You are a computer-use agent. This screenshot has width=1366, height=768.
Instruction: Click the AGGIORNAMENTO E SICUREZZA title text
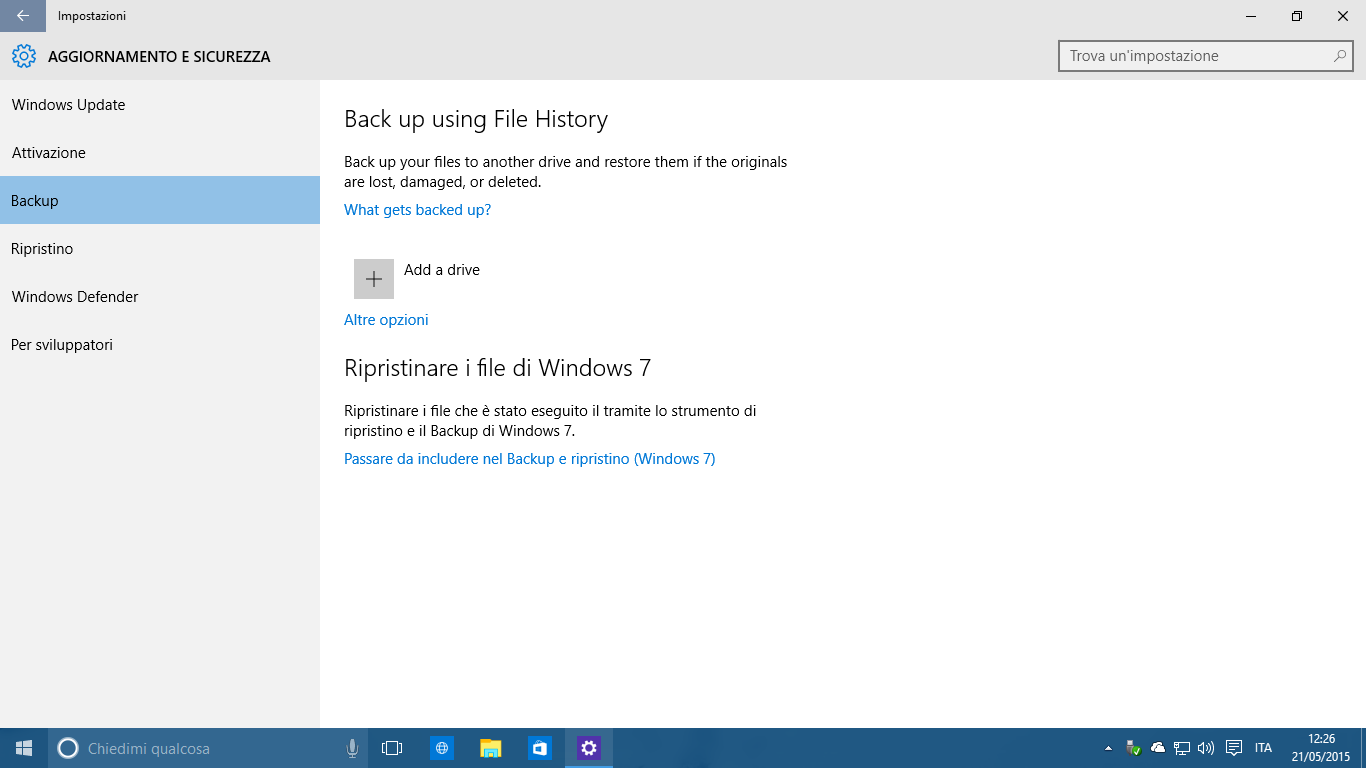[159, 57]
